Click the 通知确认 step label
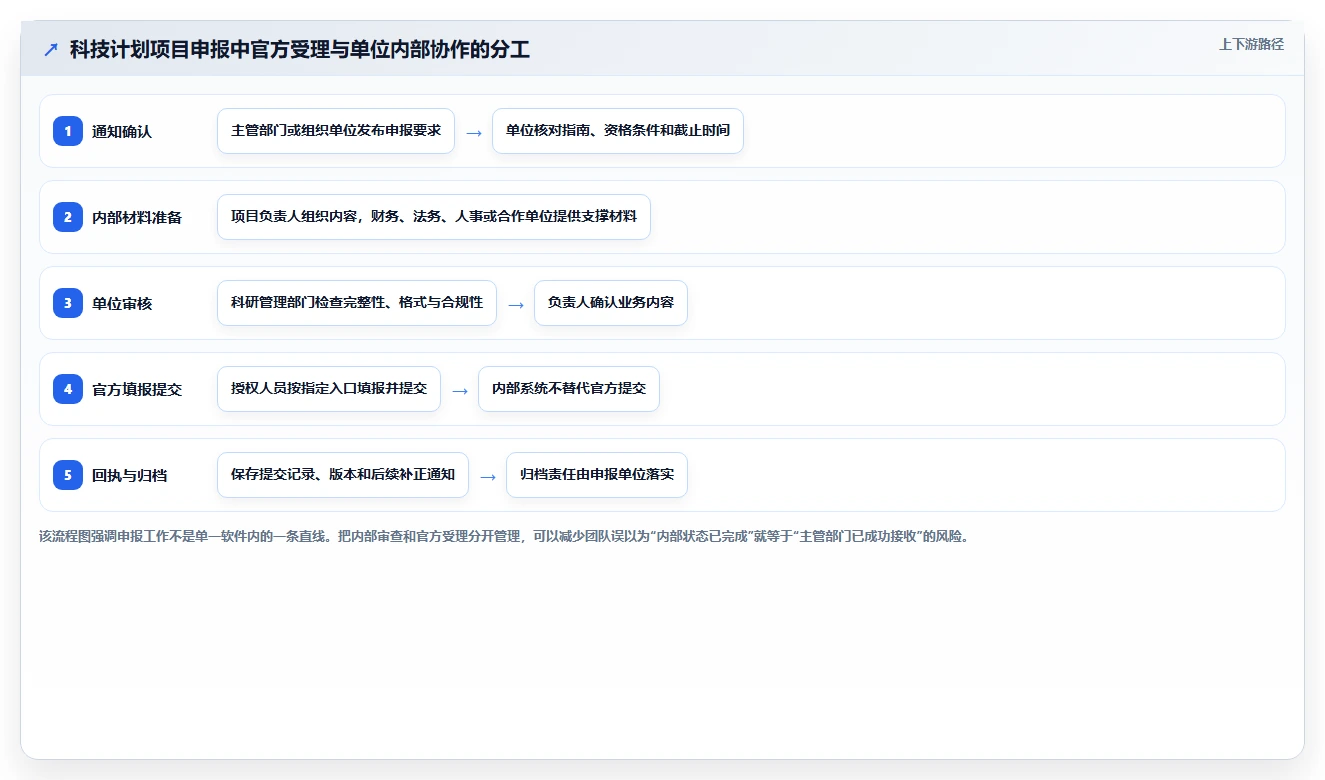Image resolution: width=1325 pixels, height=780 pixels. coord(122,131)
